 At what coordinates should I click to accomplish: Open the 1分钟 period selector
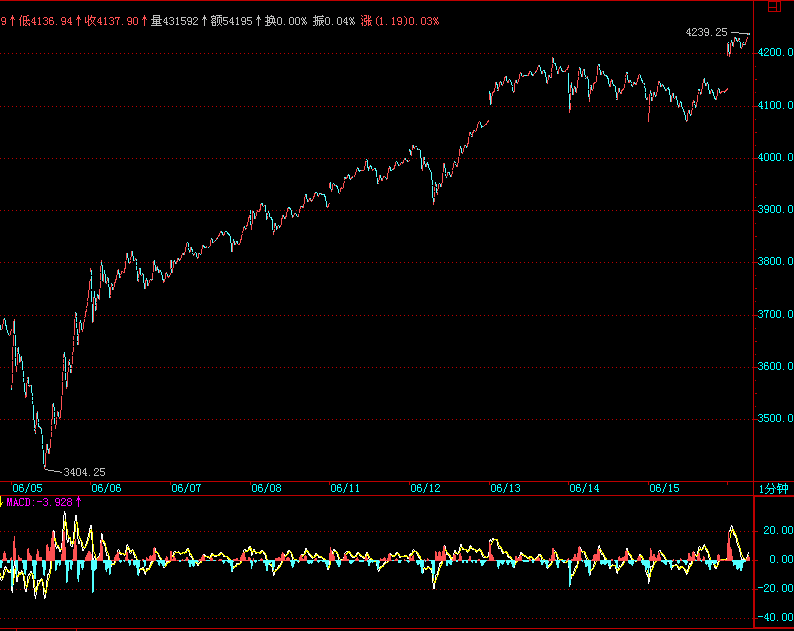pyautogui.click(x=775, y=488)
